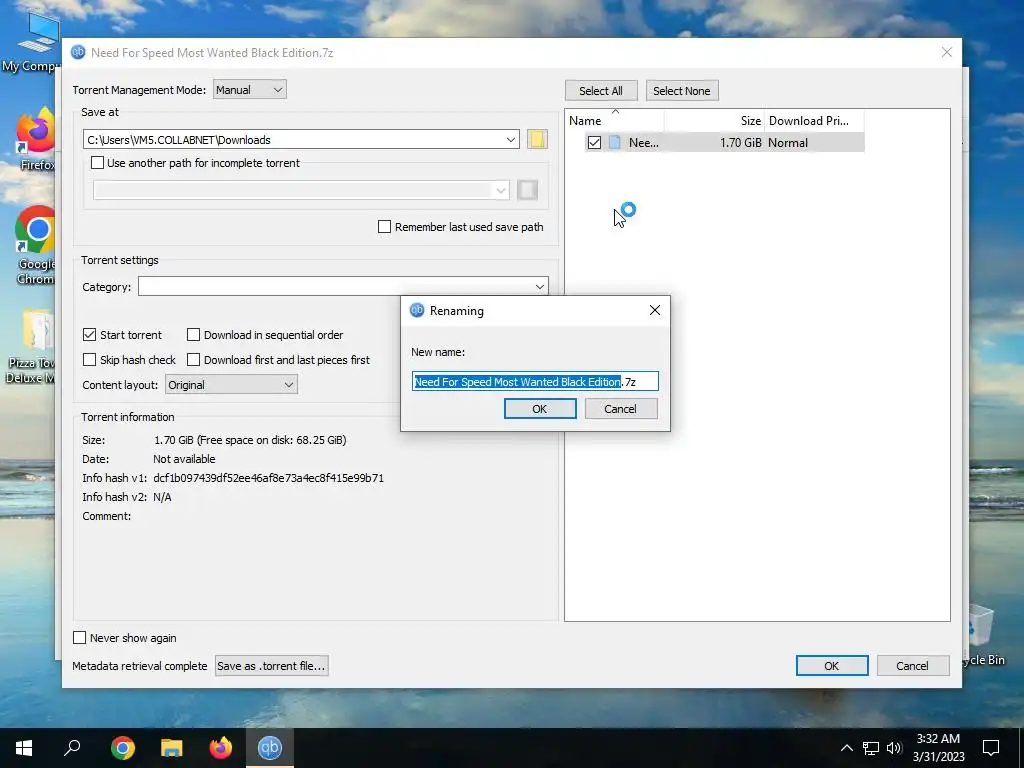Open the notification center icon
The width and height of the screenshot is (1024, 768).
point(991,748)
